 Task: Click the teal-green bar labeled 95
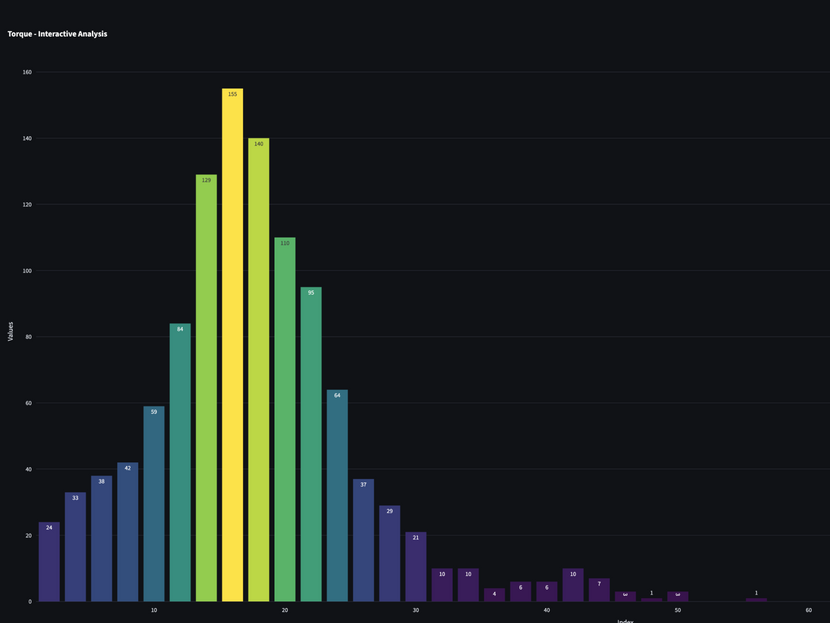click(311, 445)
